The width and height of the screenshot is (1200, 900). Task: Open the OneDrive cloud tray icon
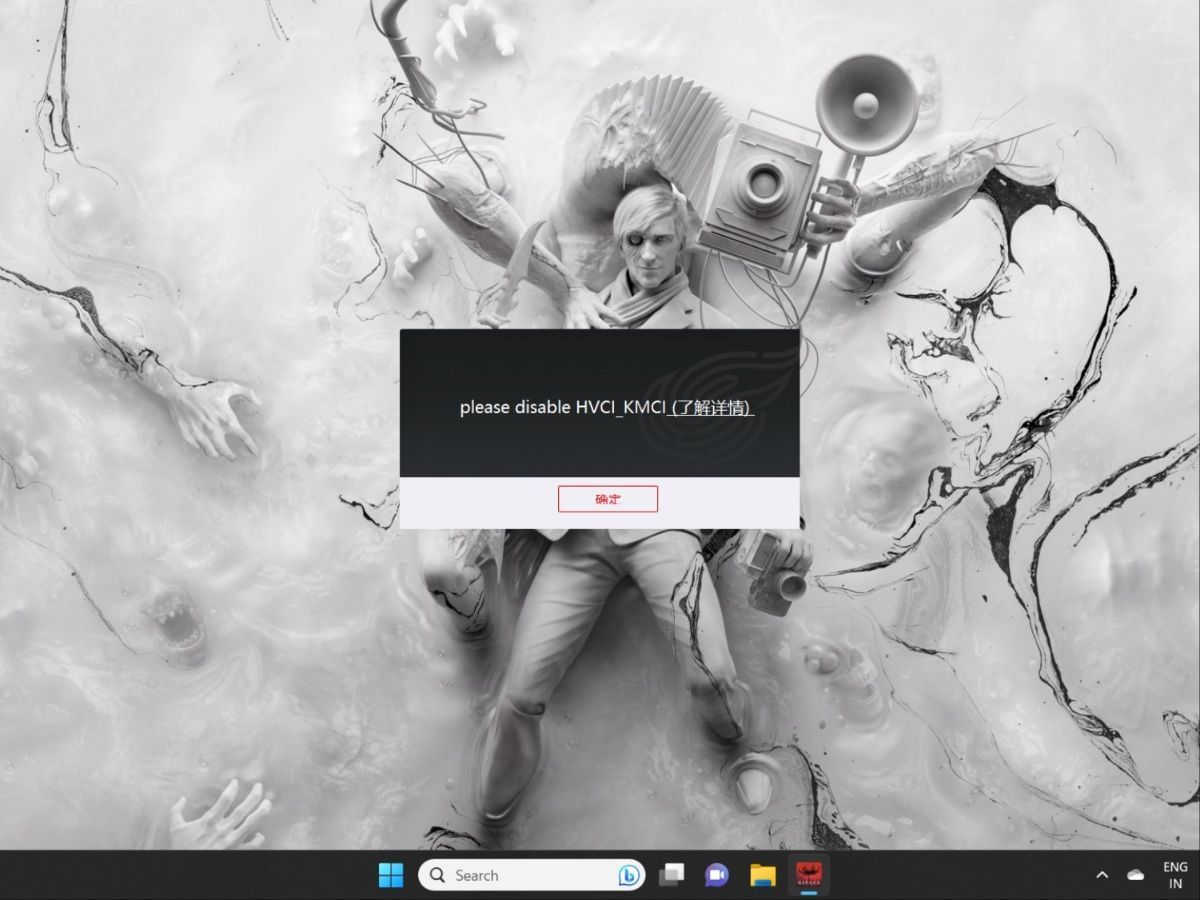[1135, 875]
